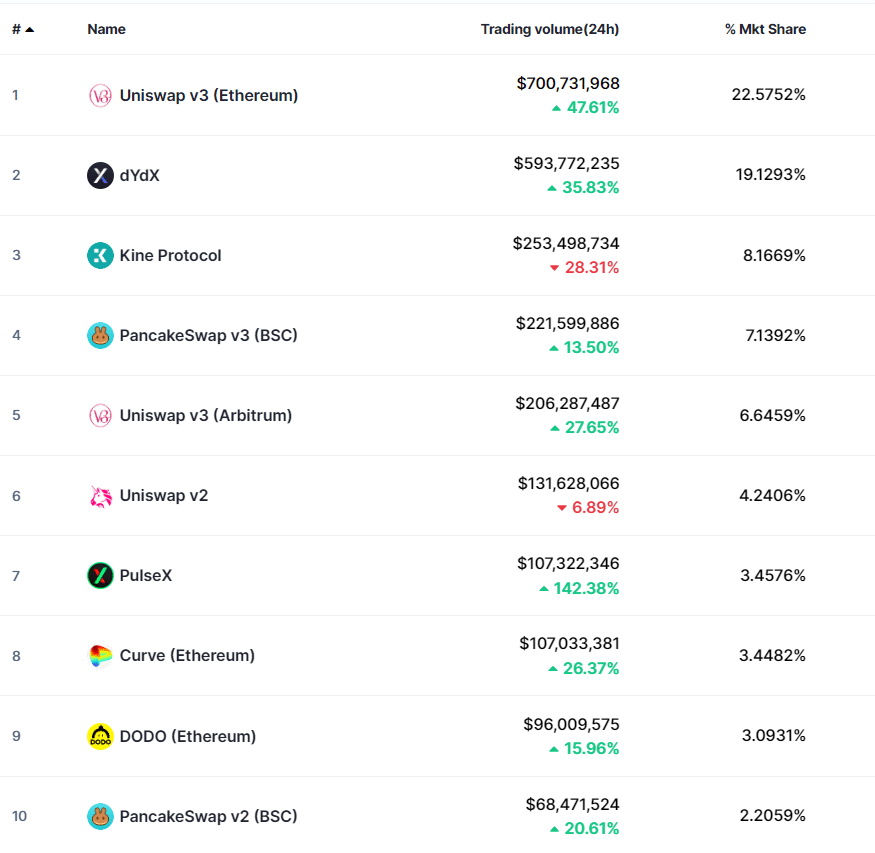Select the $107,322,346 trading volume value
This screenshot has width=875, height=853.
(x=568, y=563)
